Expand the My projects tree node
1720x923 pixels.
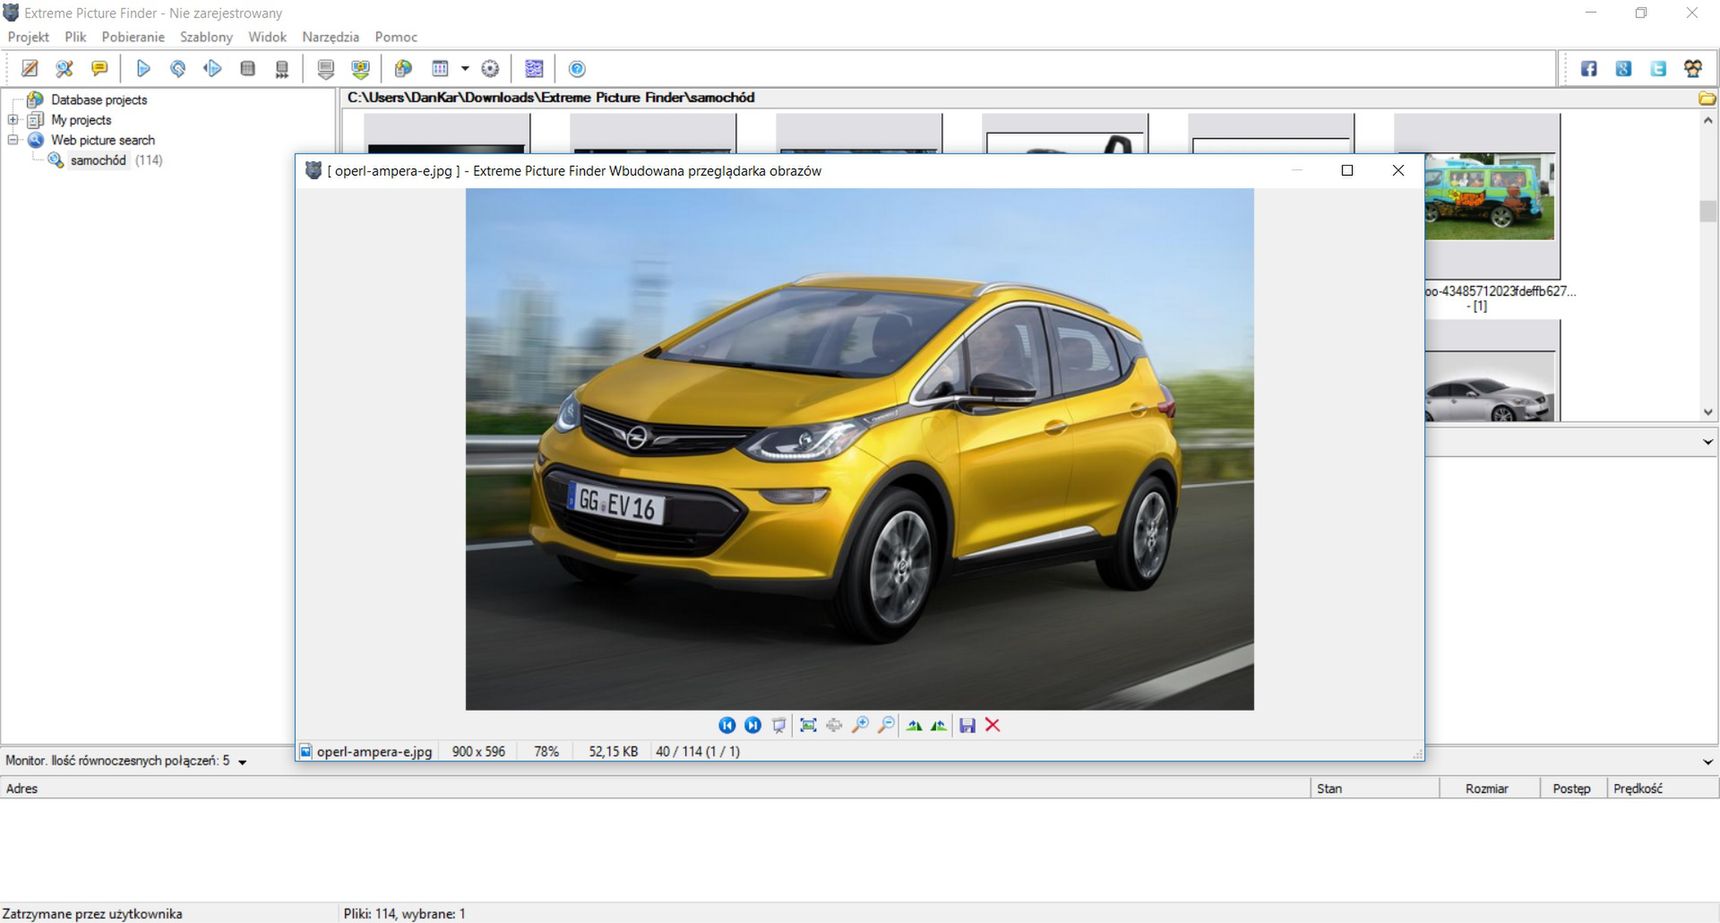click(13, 120)
